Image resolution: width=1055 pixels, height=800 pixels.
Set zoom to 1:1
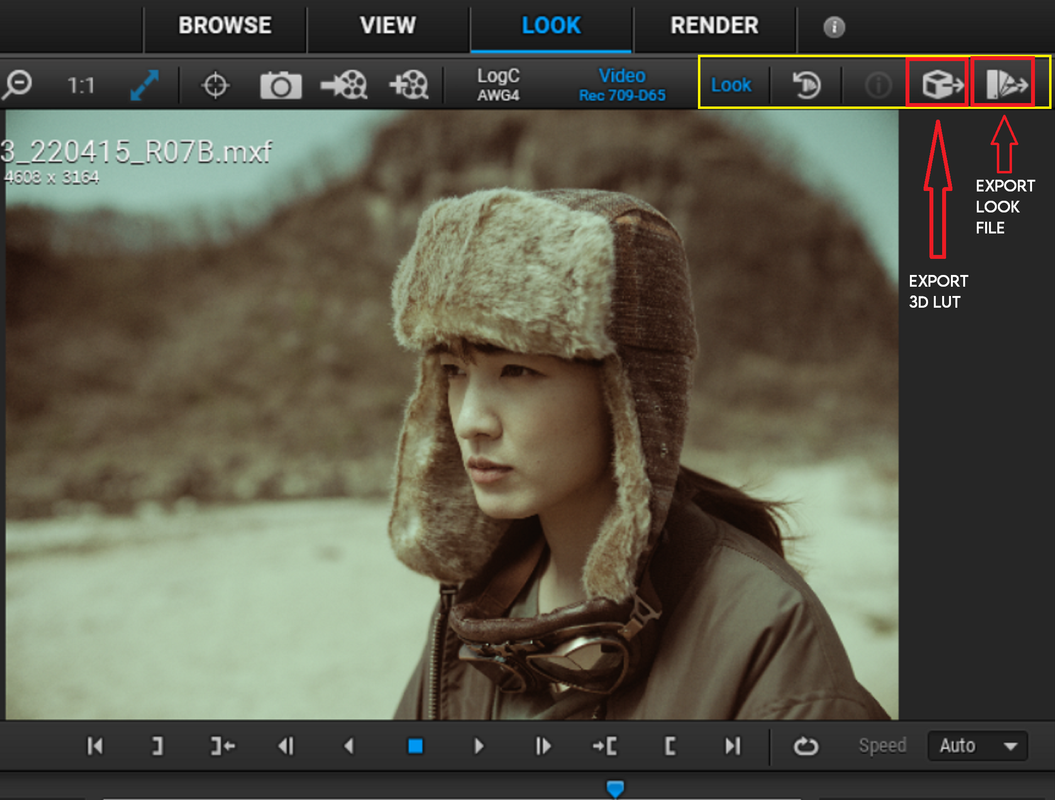[x=81, y=85]
